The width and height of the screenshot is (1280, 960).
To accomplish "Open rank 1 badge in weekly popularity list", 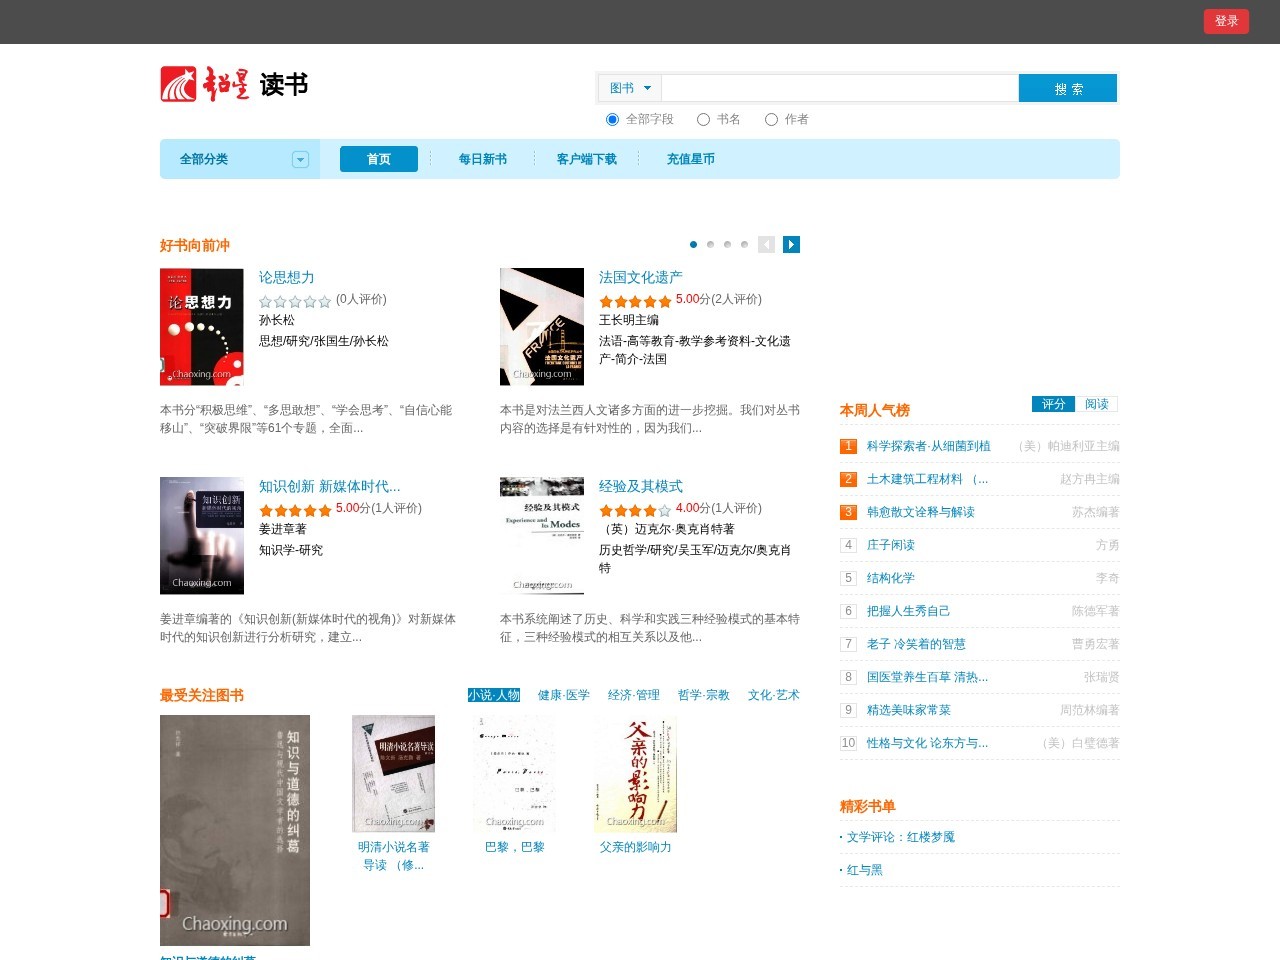I will coord(848,446).
